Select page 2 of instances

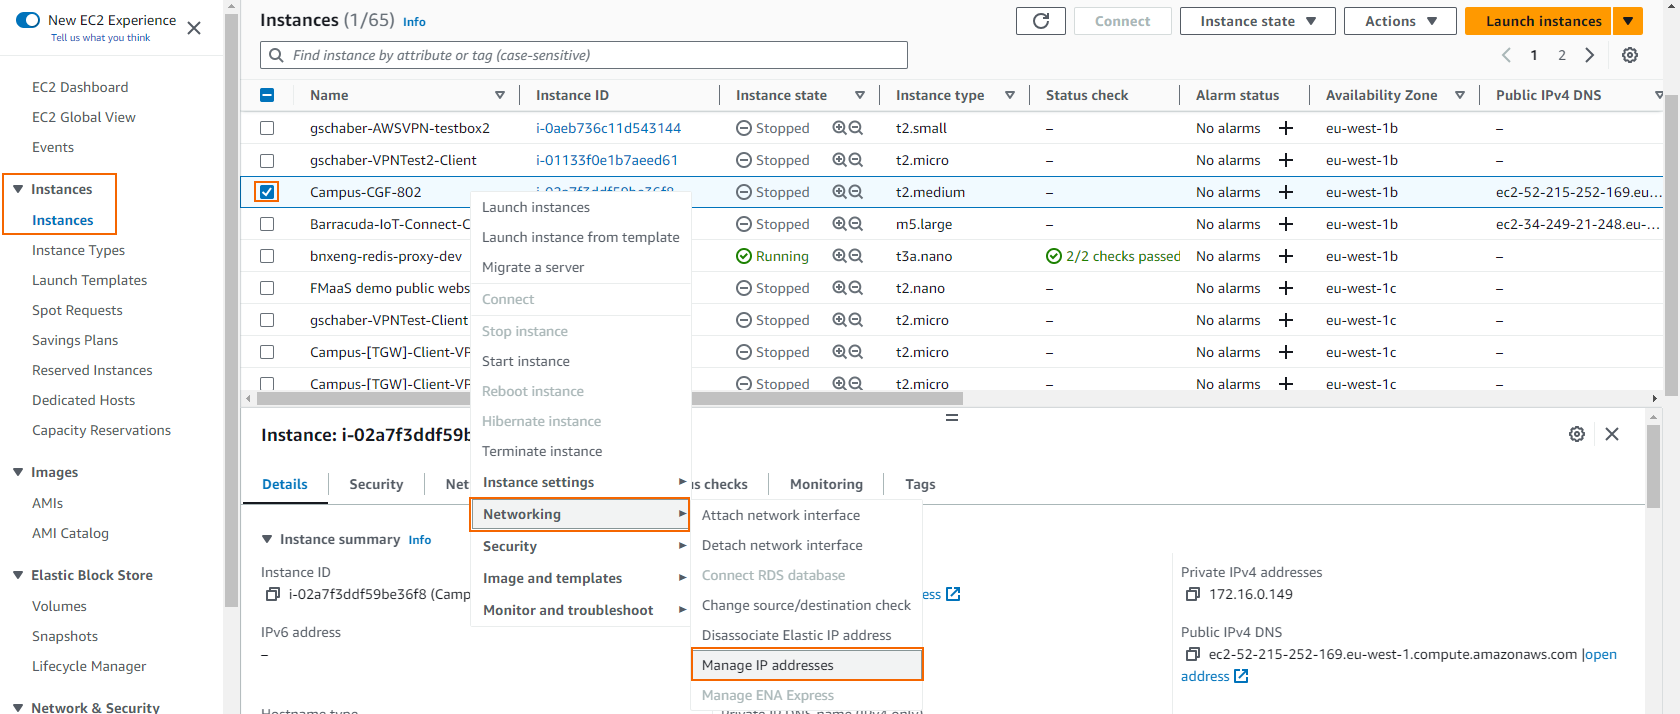click(x=1562, y=55)
